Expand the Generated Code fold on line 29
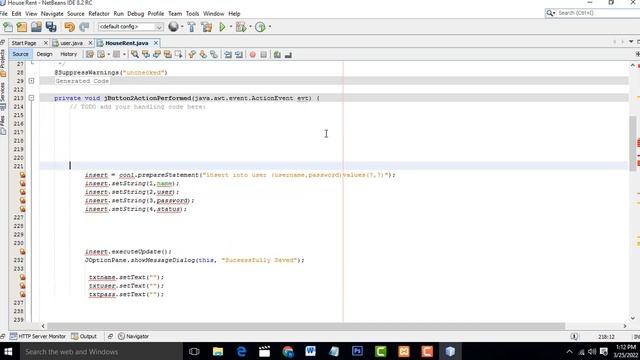This screenshot has width=640, height=360. (x=31, y=81)
